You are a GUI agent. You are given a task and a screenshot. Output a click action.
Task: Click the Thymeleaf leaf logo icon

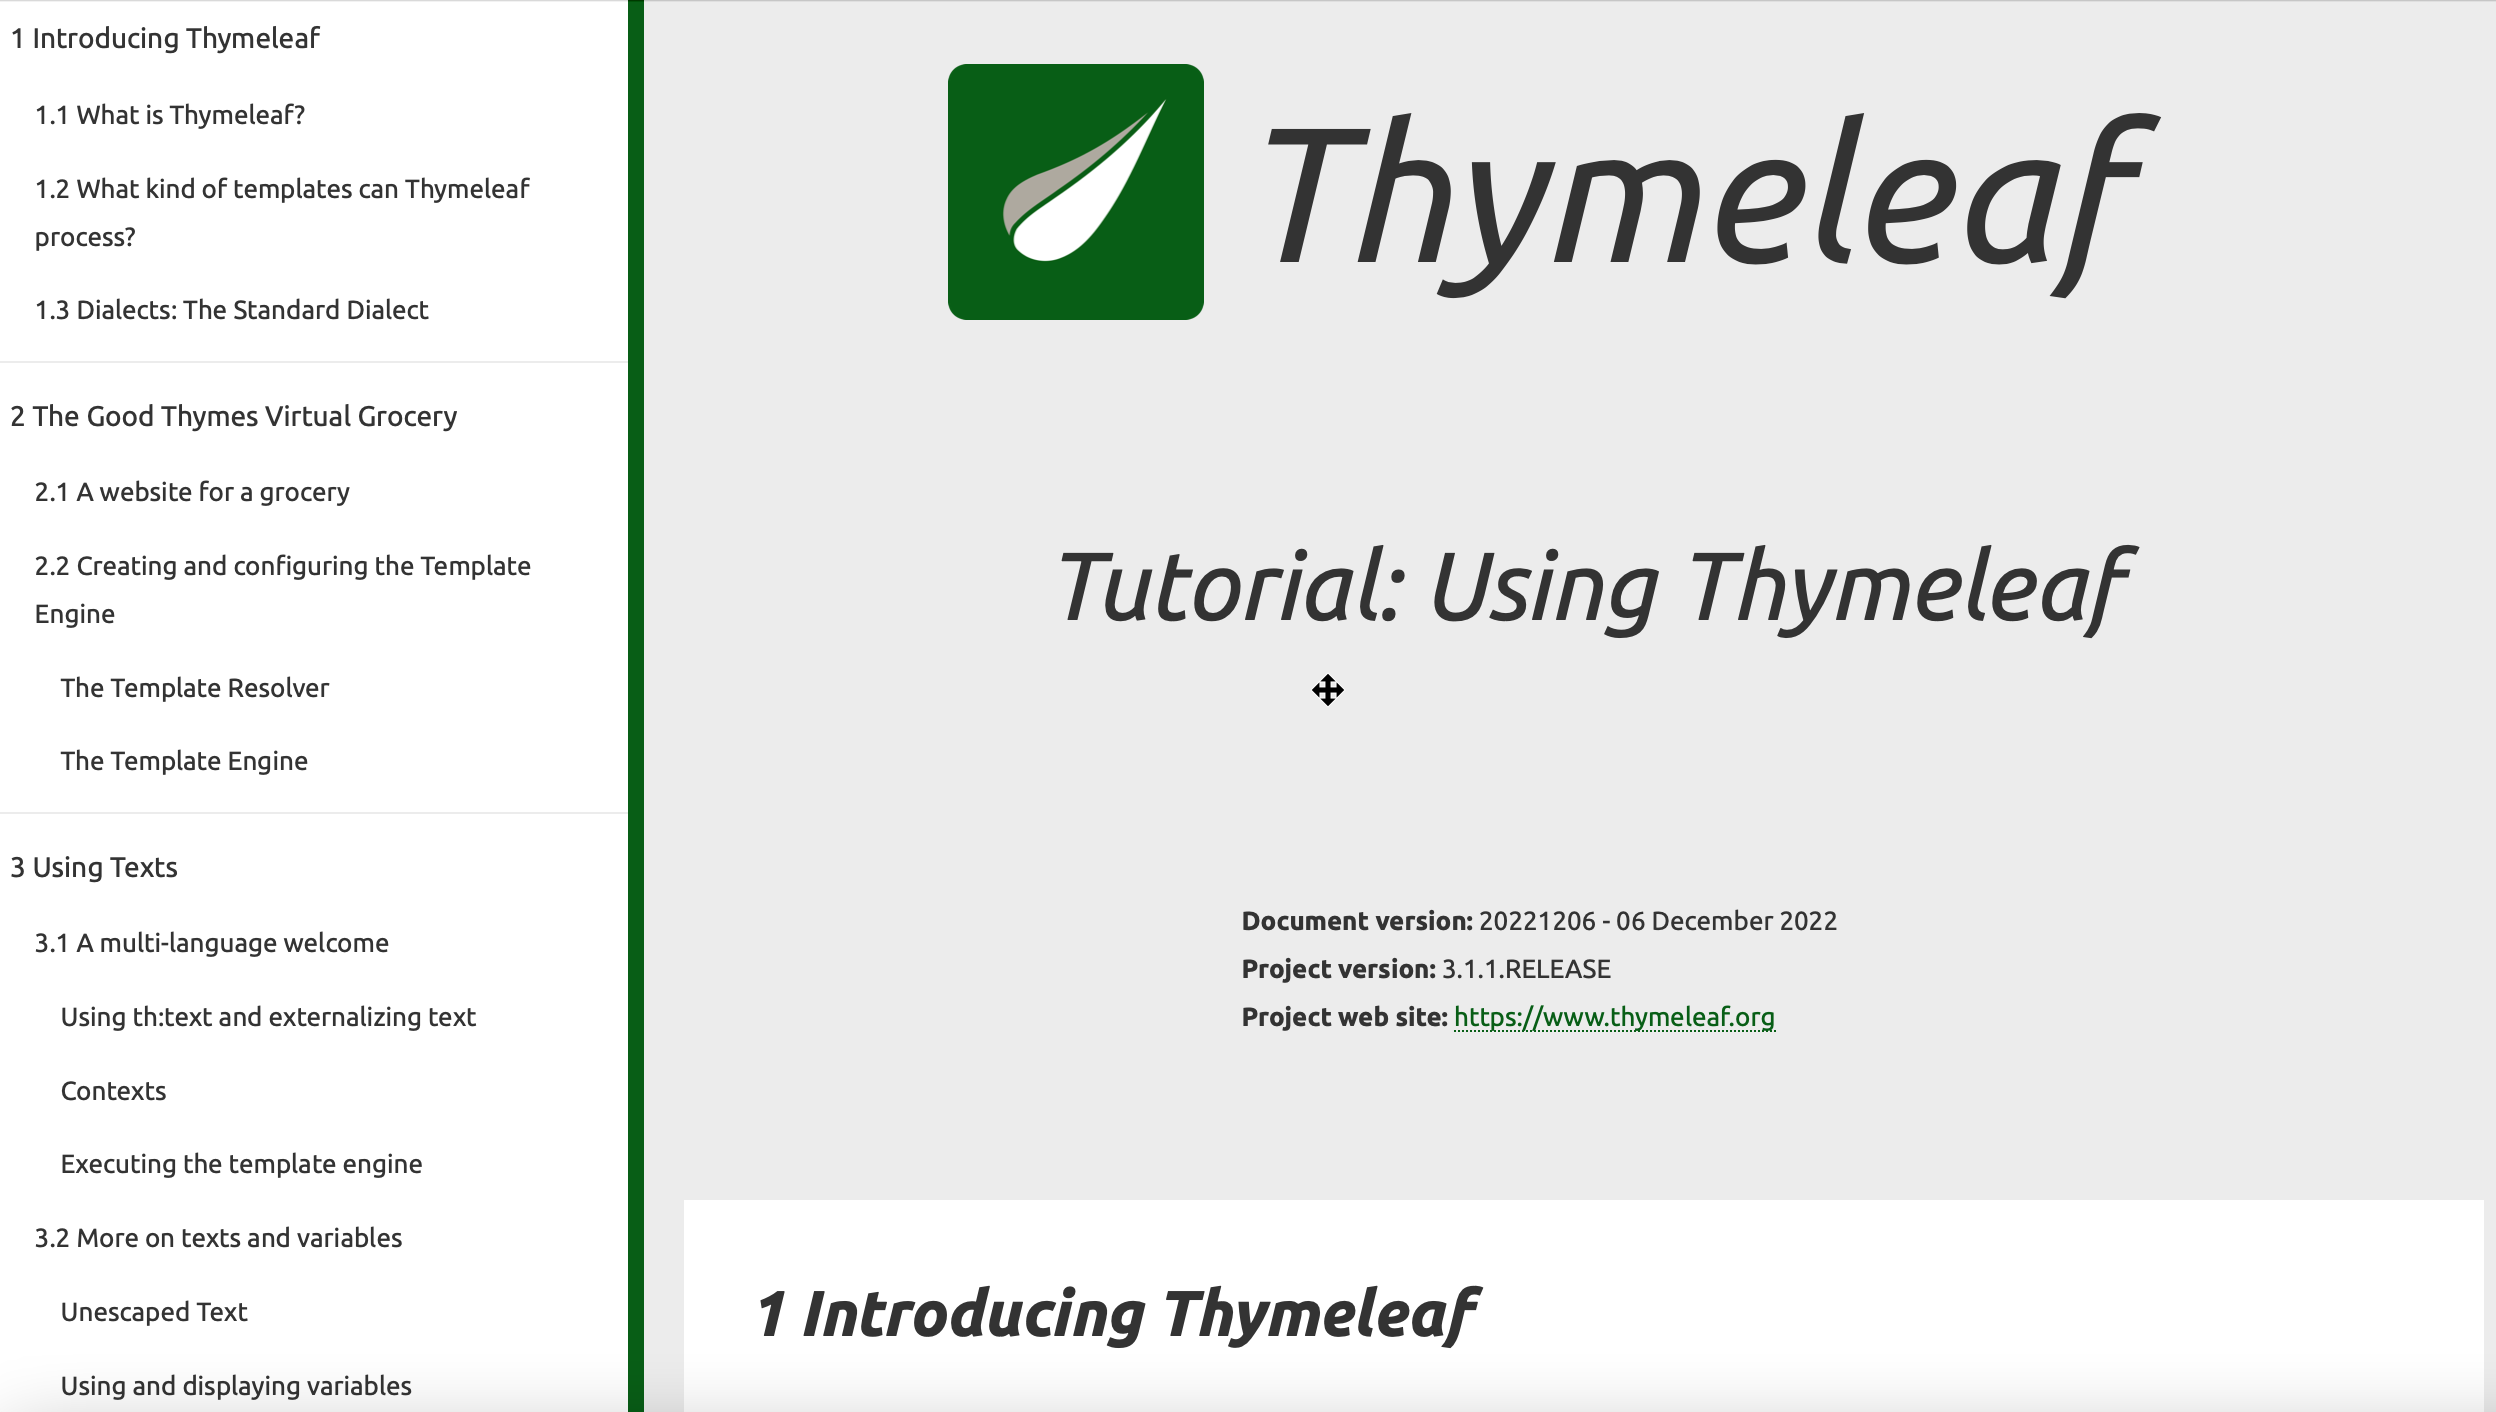tap(1075, 192)
